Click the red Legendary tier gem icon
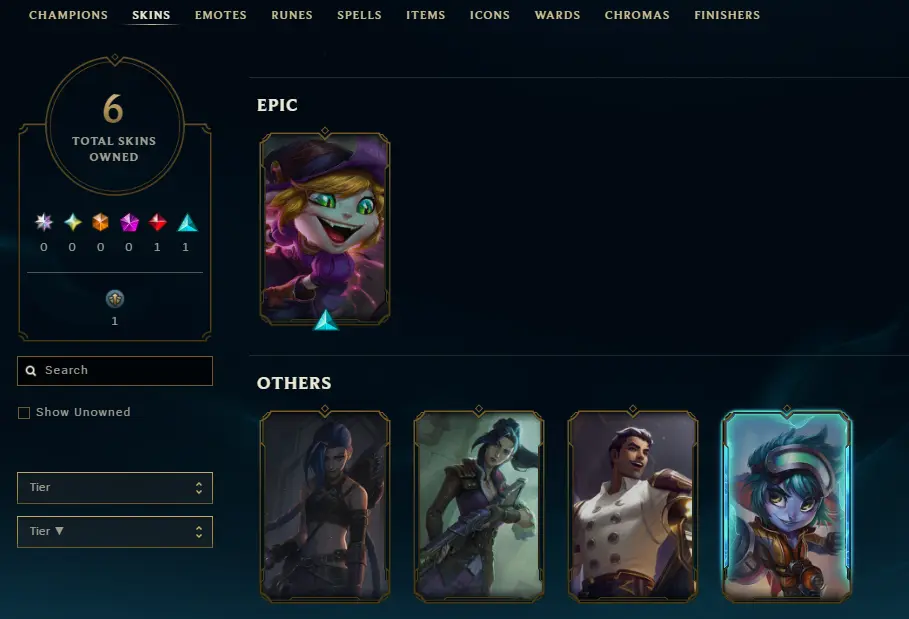 (158, 222)
